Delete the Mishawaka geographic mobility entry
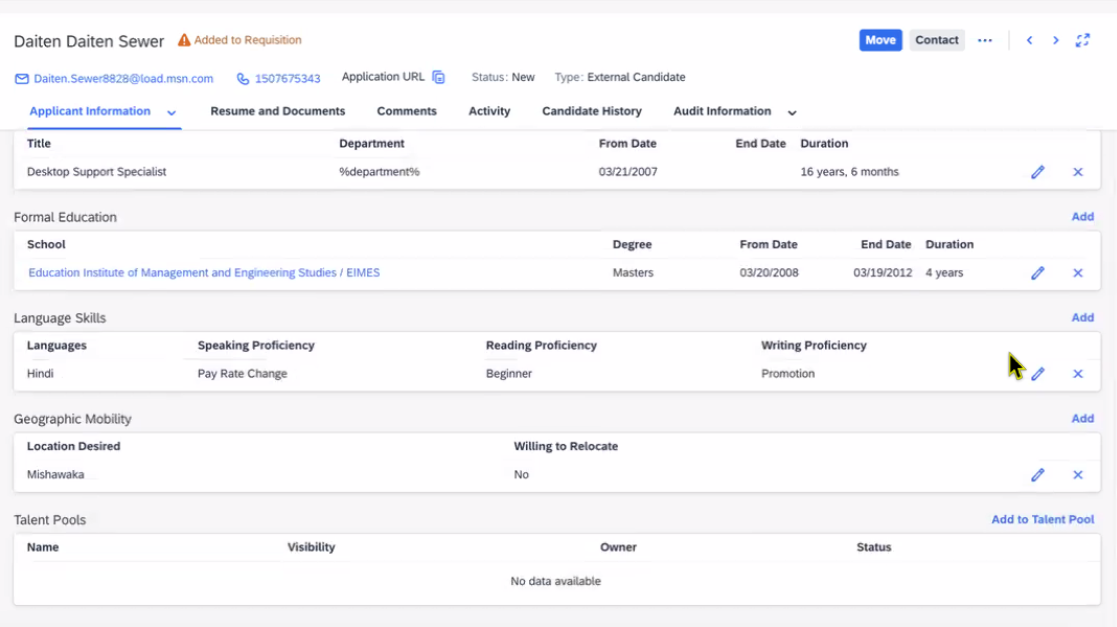Image resolution: width=1117 pixels, height=627 pixels. 1078,474
